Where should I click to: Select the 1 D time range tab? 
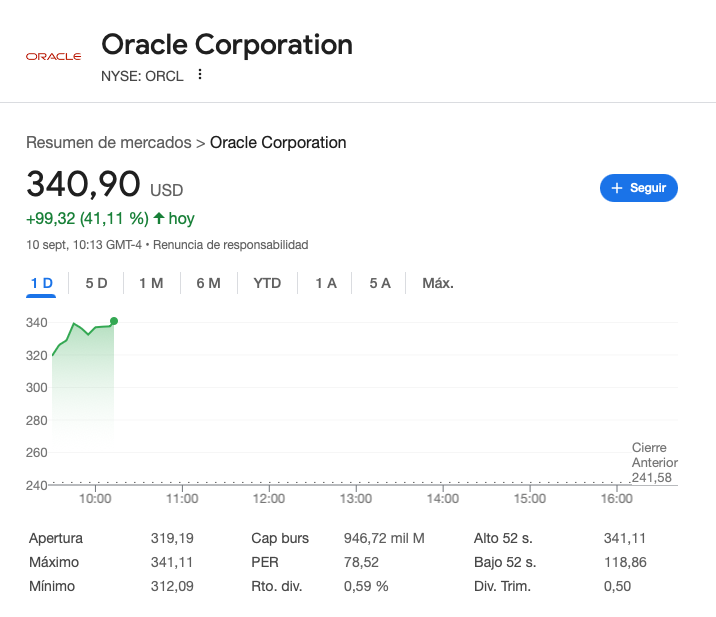[42, 283]
